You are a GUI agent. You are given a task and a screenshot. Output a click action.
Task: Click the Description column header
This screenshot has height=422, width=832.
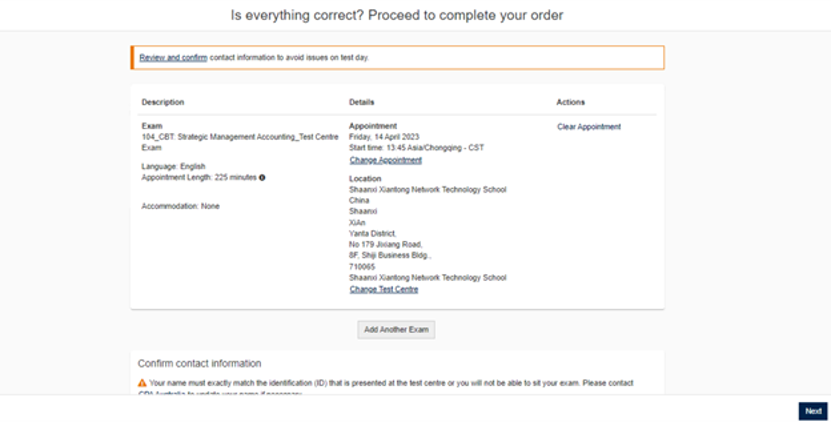tap(163, 102)
